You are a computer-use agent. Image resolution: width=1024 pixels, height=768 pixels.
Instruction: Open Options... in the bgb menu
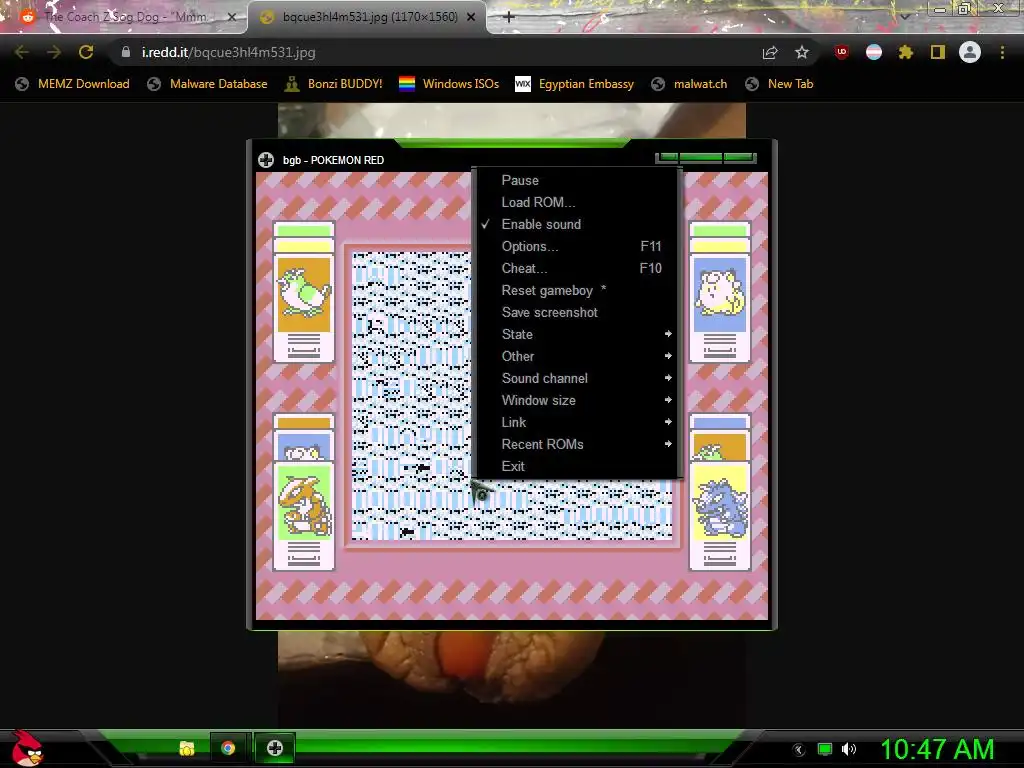click(577, 246)
